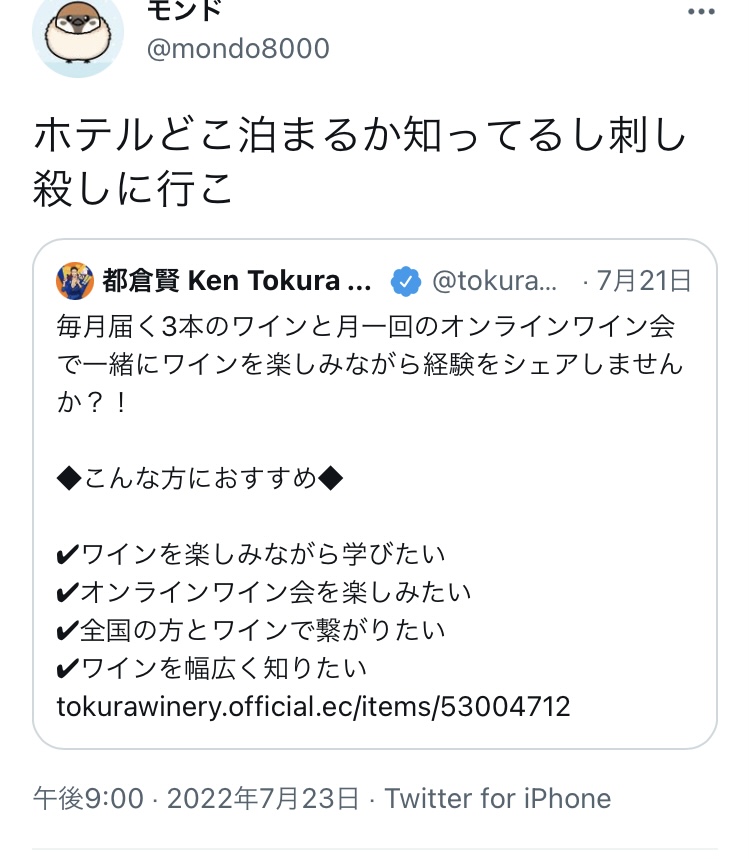Image resolution: width=750 pixels, height=859 pixels.
Task: Click the blue verified badge
Action: click(404, 282)
